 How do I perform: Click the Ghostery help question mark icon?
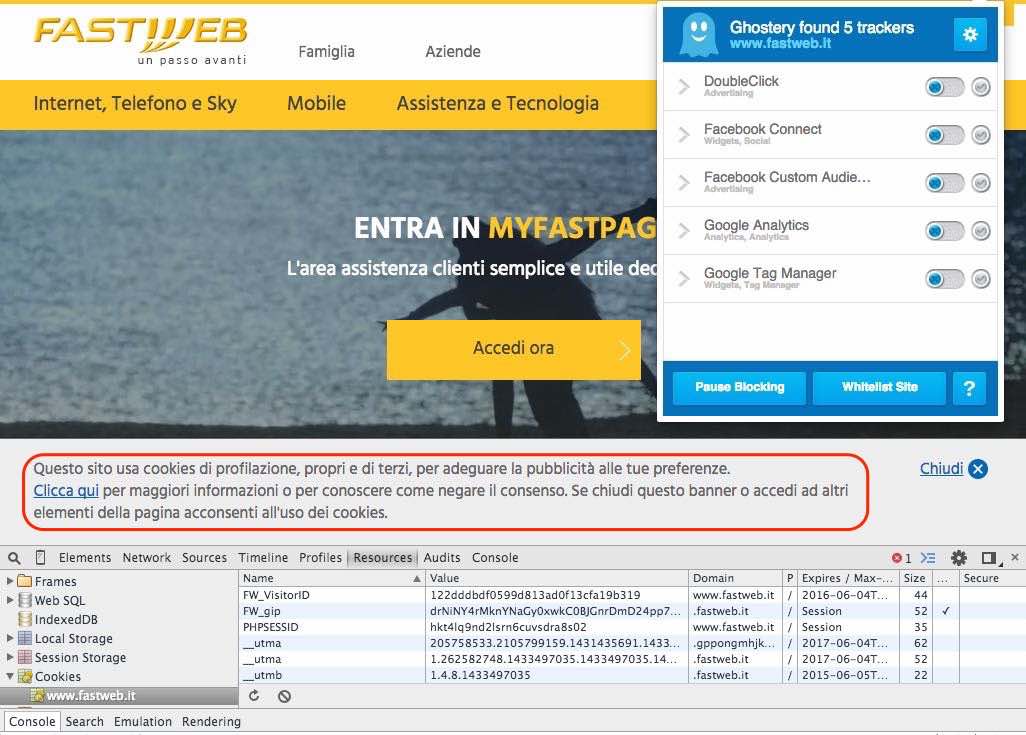click(969, 388)
